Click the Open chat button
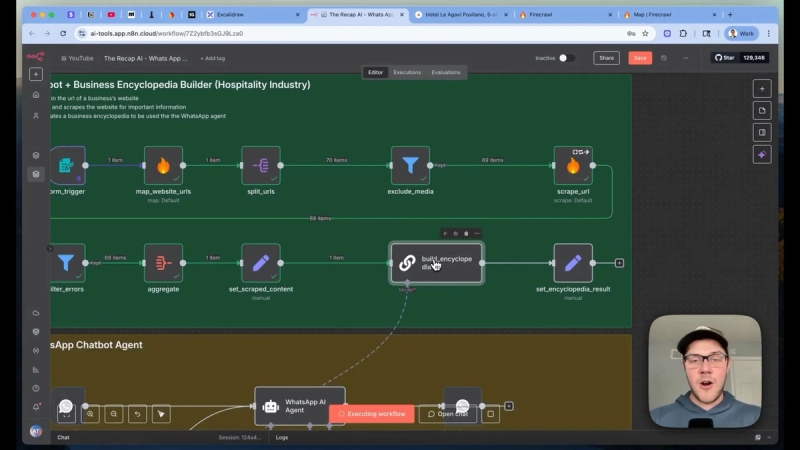The width and height of the screenshot is (800, 450). [448, 414]
